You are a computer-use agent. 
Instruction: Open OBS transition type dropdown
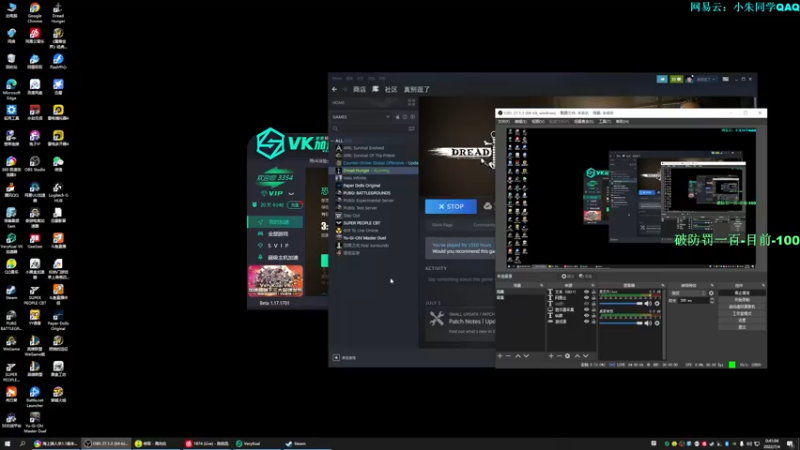pyautogui.click(x=688, y=293)
